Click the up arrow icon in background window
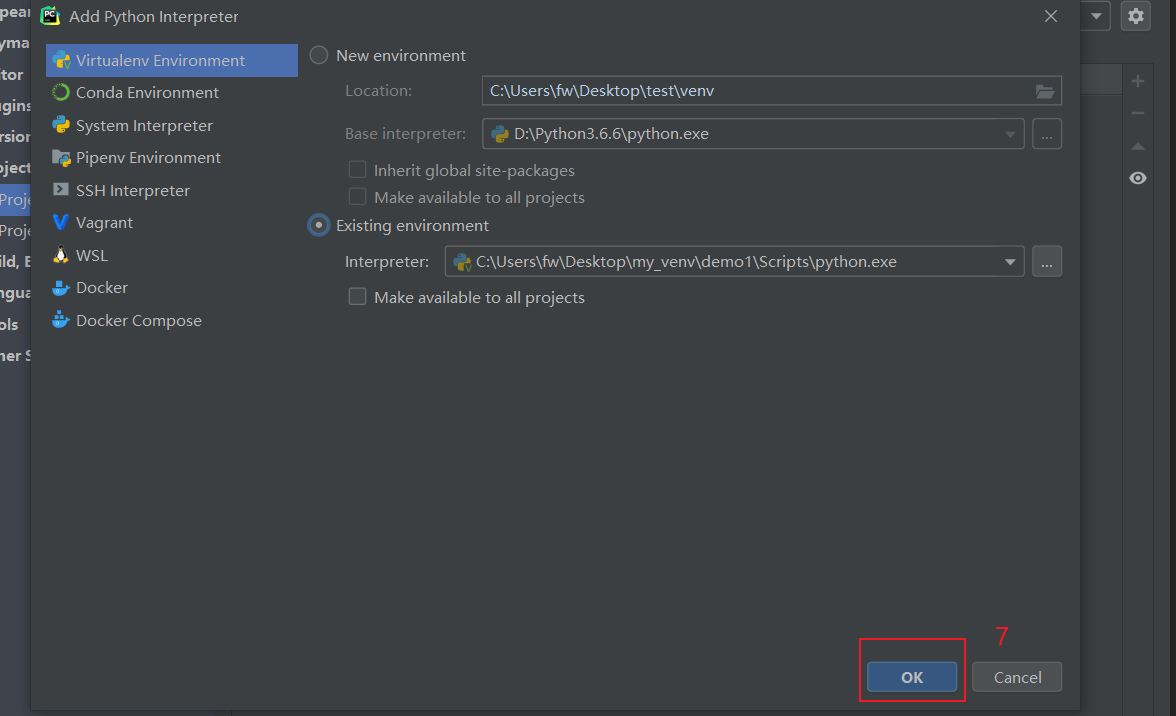The image size is (1176, 716). [1138, 146]
